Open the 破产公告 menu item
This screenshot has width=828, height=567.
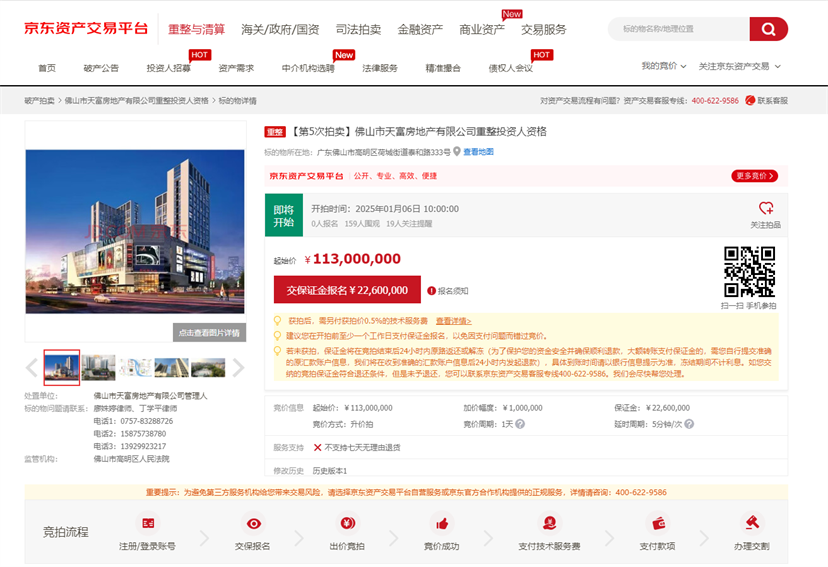[101, 68]
